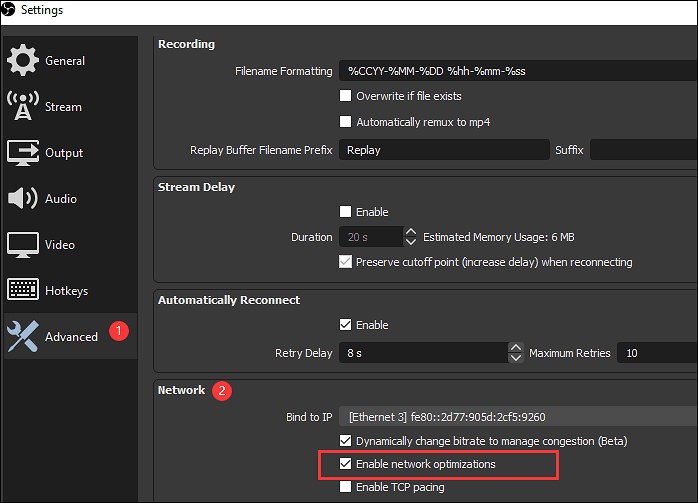Click the Advanced tools icon
The image size is (698, 503).
23,337
